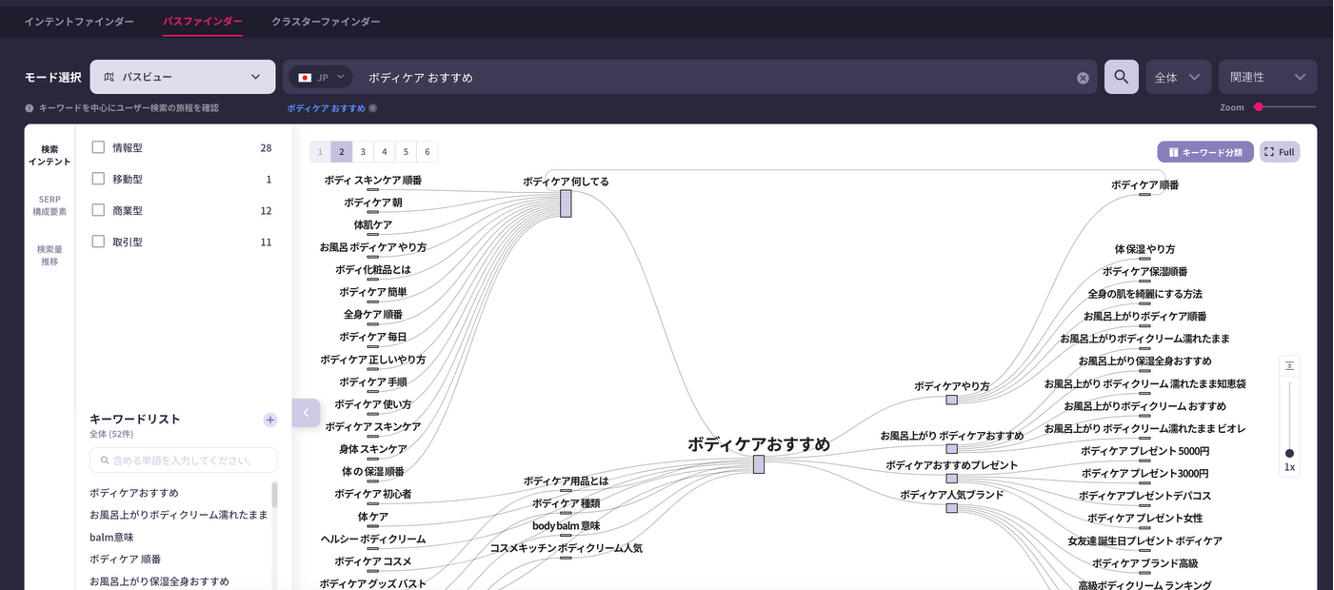1334x590 pixels.
Task: Check the 情報型 checkbox
Action: point(98,147)
